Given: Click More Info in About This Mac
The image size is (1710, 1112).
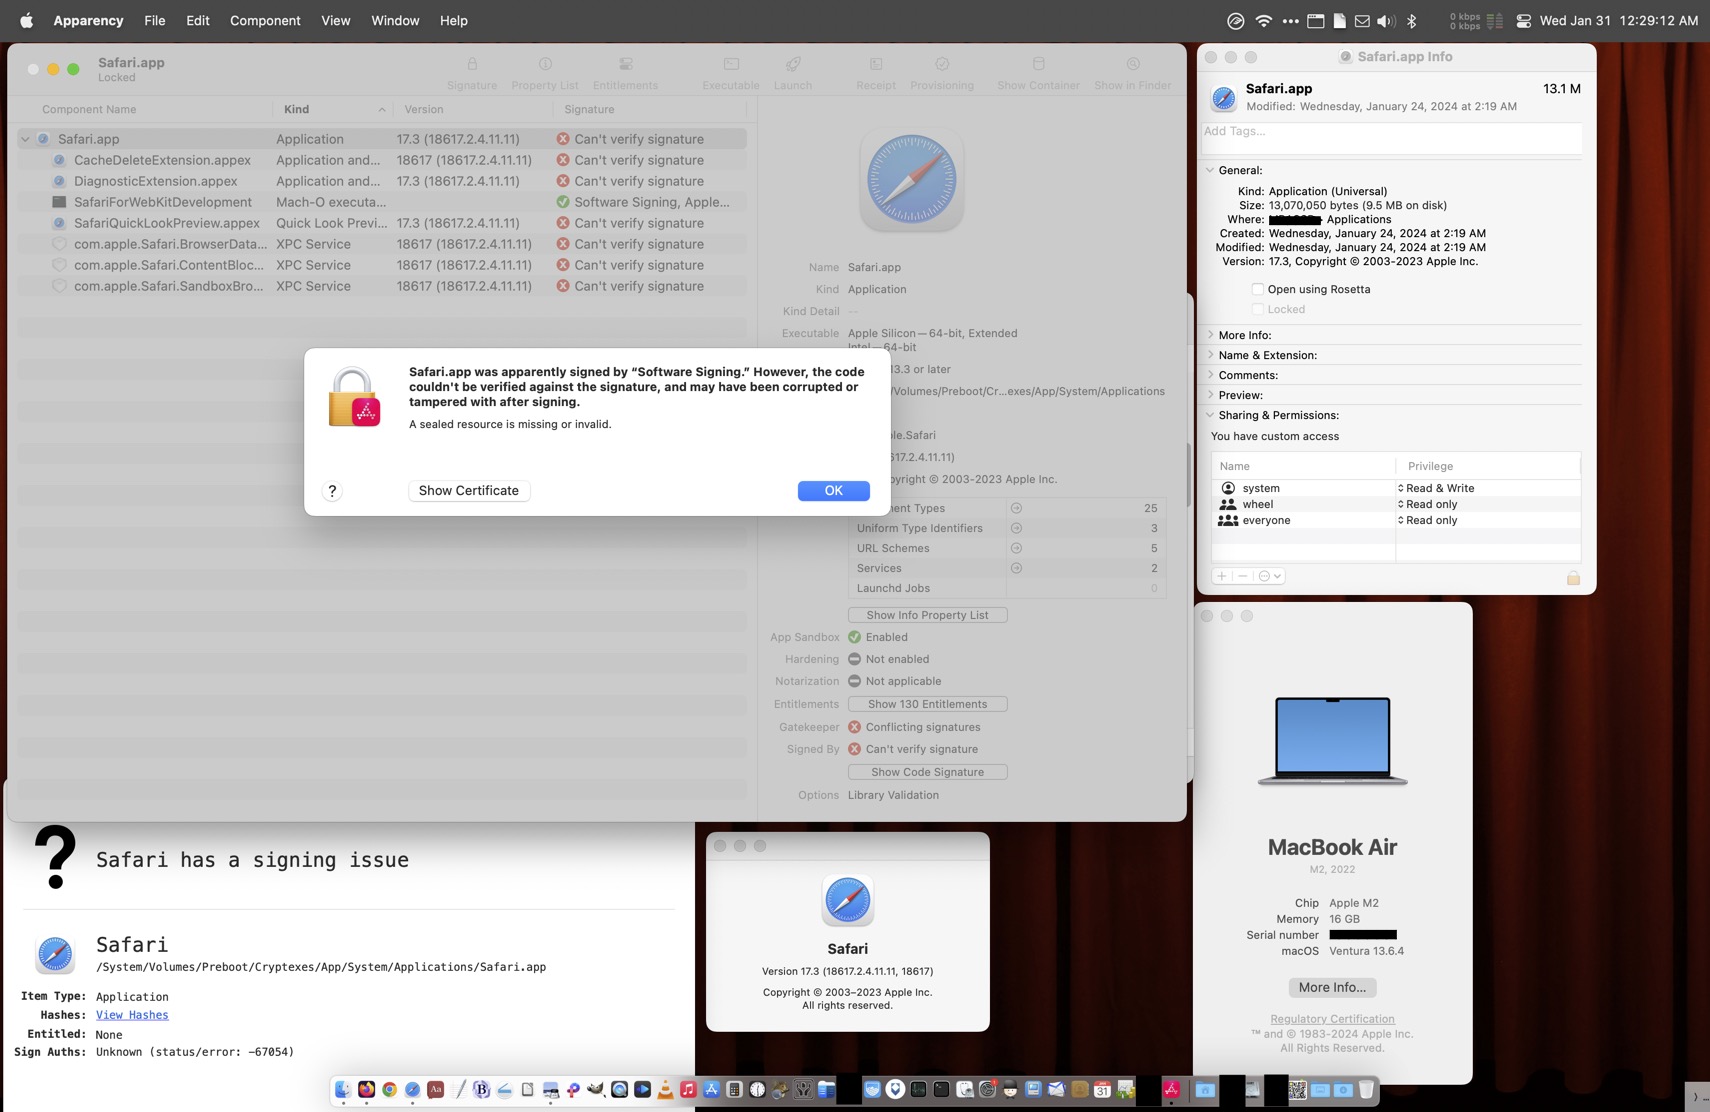Looking at the screenshot, I should 1332,987.
